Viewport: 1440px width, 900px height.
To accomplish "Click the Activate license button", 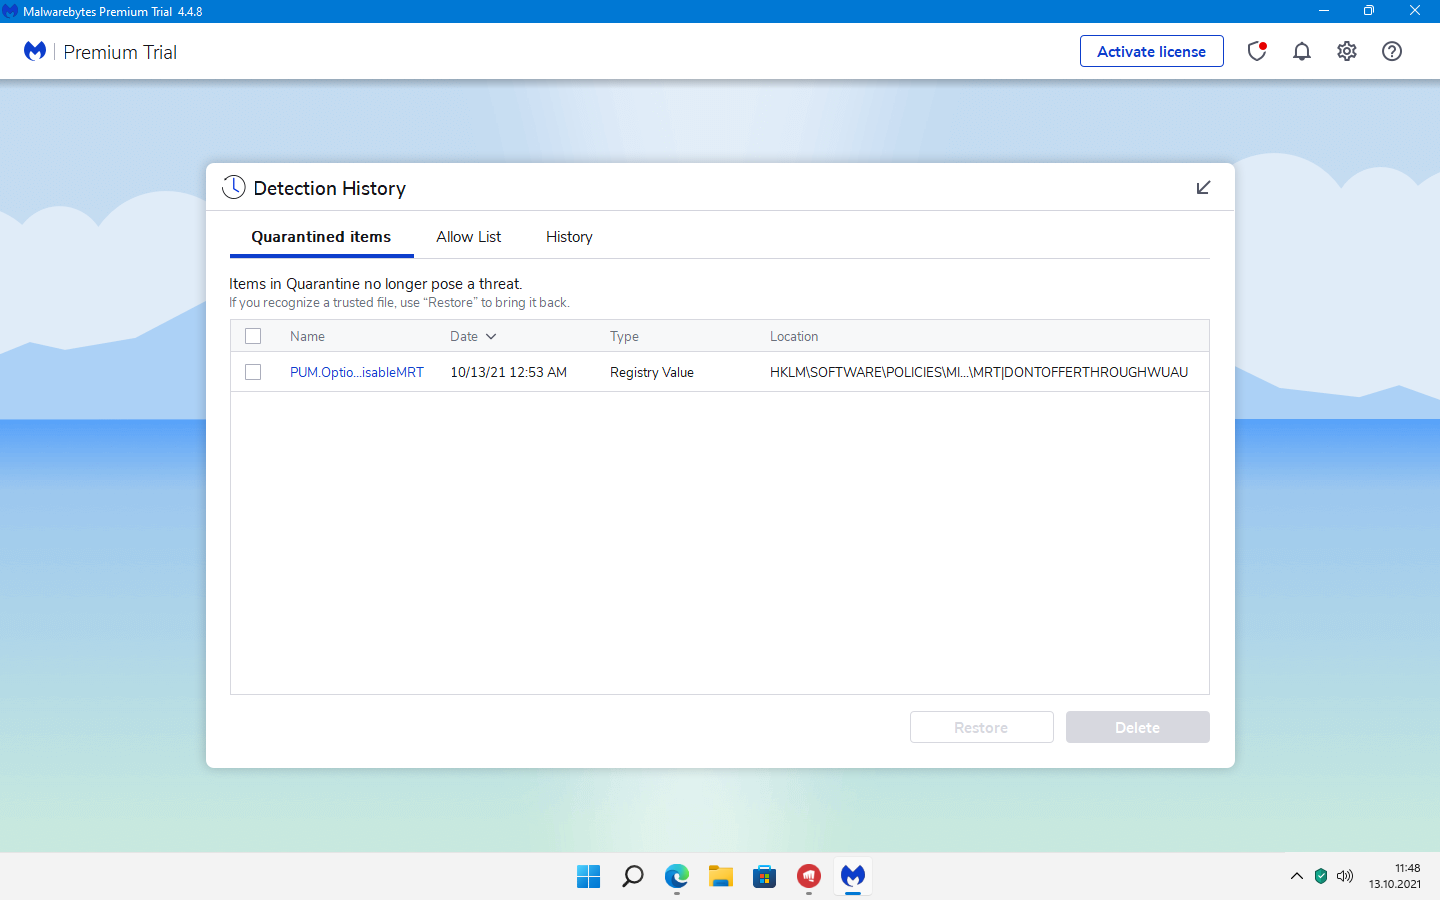I will 1152,51.
